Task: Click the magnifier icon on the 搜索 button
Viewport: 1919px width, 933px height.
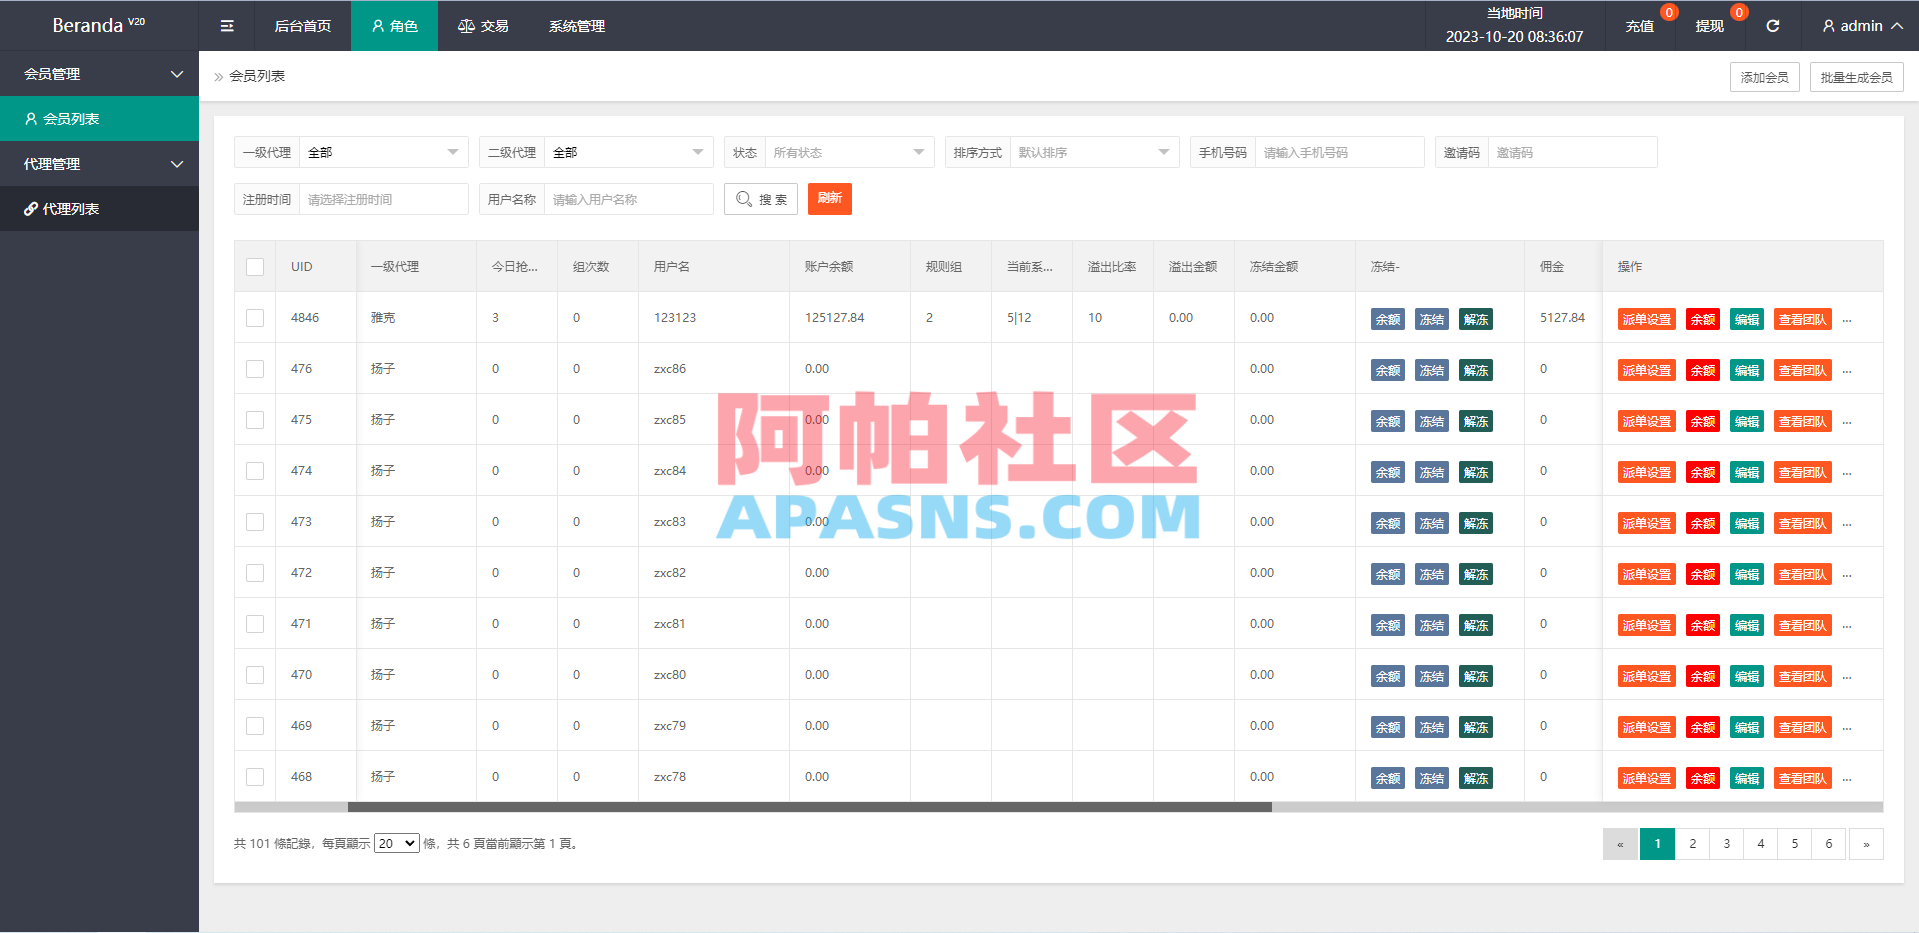Action: 742,199
